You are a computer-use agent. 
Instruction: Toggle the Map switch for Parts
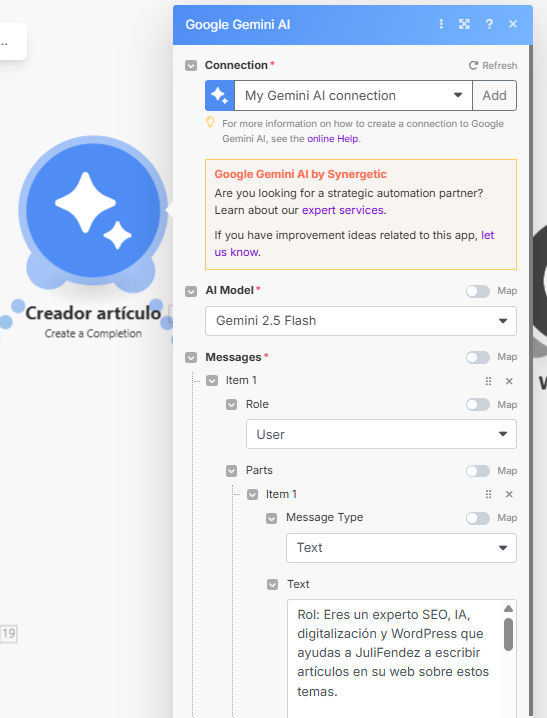click(x=478, y=471)
